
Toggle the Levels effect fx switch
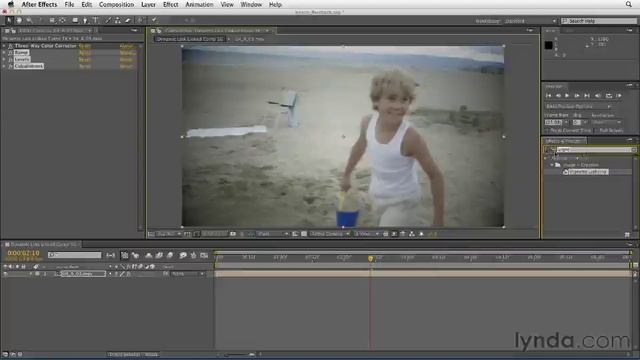11,59
